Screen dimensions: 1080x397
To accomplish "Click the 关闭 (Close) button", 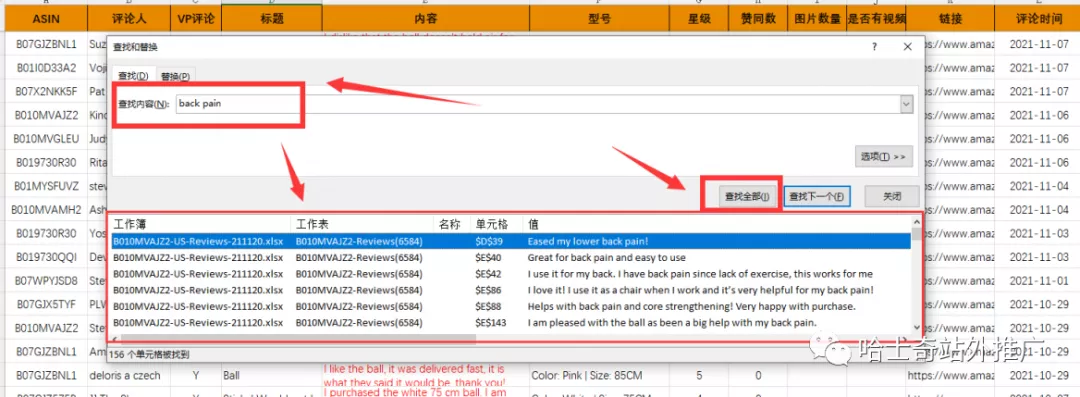I will pyautogui.click(x=892, y=196).
